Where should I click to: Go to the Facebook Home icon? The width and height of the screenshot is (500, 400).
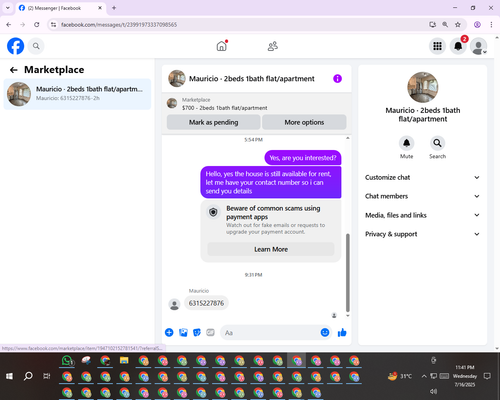point(222,46)
